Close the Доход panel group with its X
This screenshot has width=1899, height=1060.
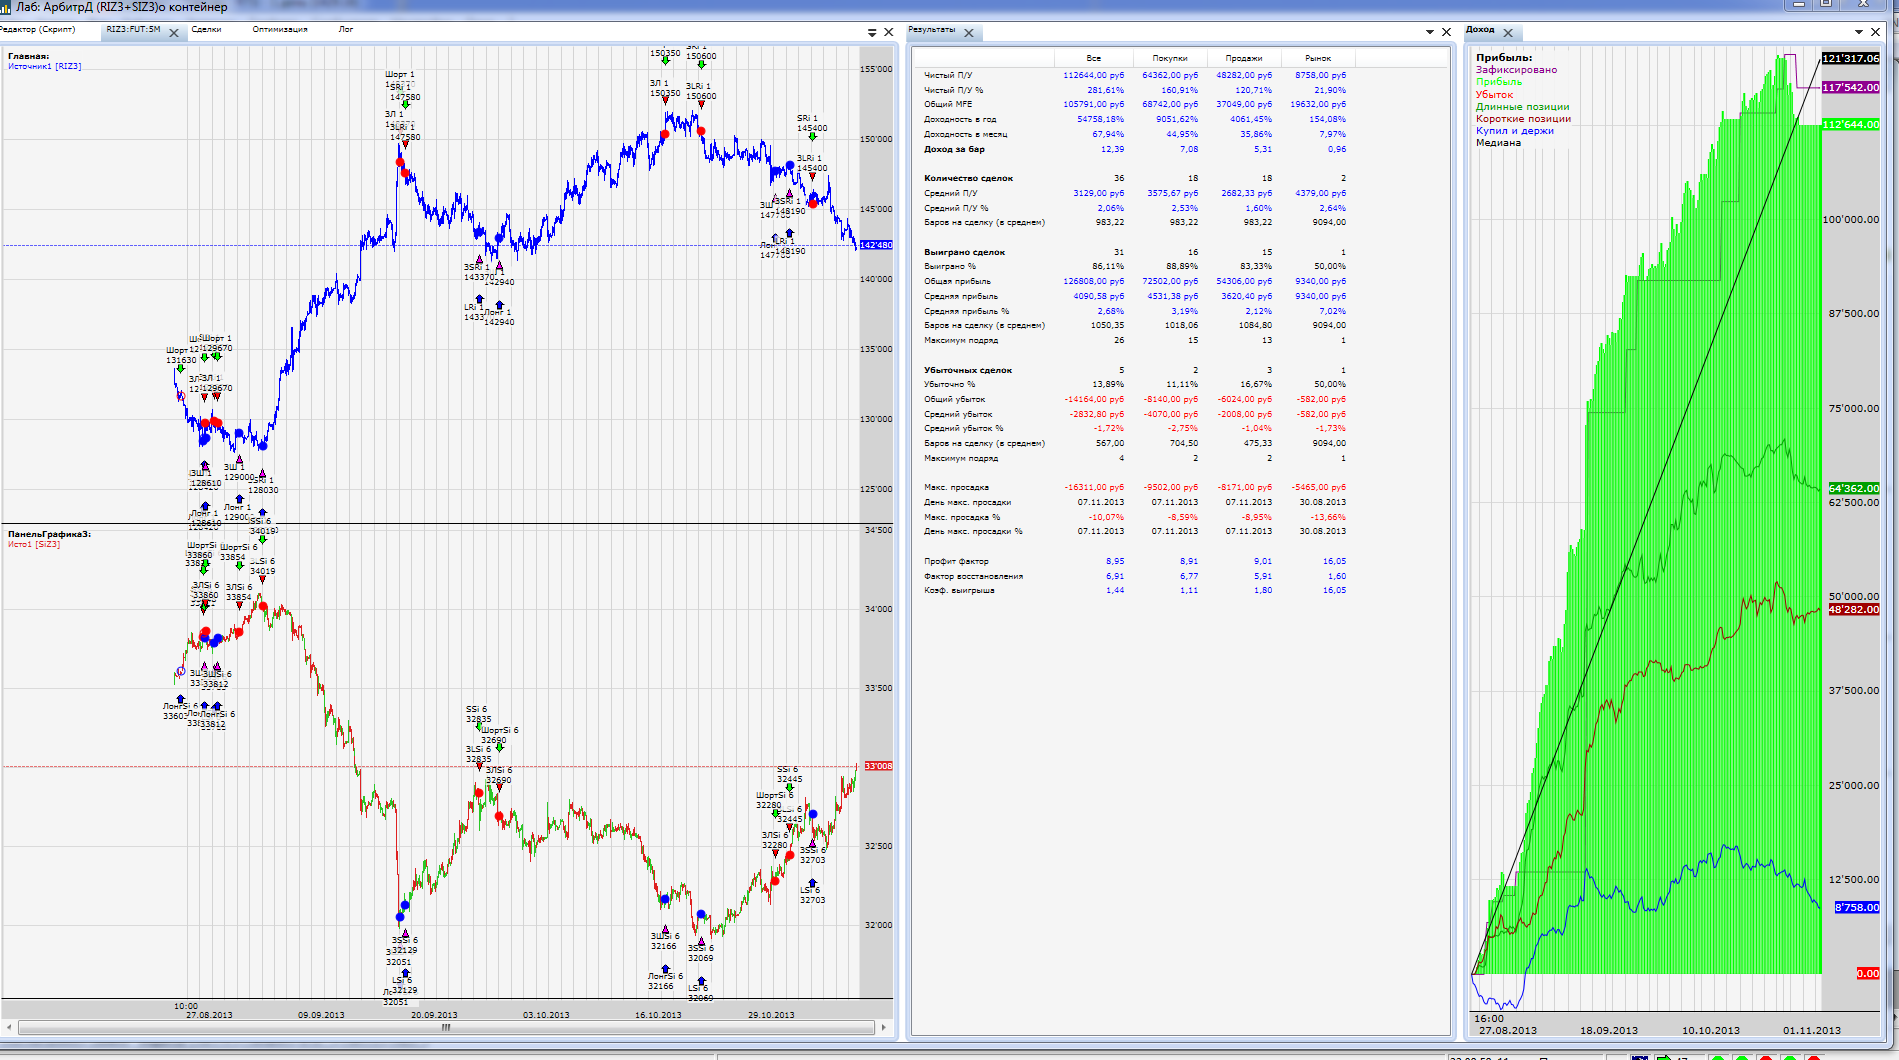click(x=1876, y=32)
